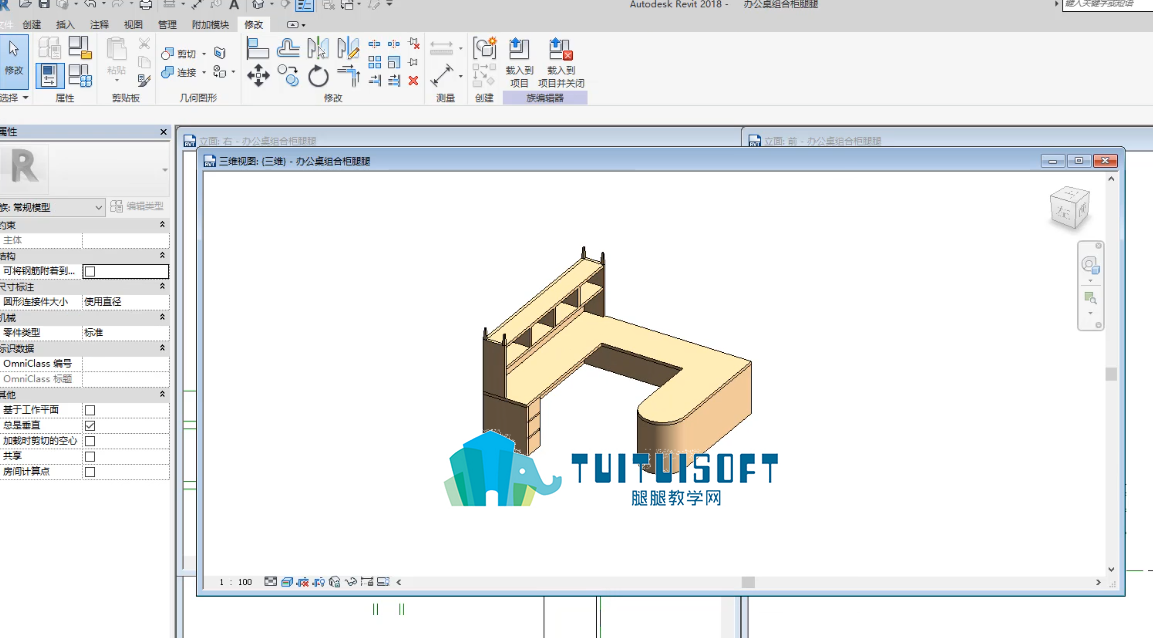Open the 创建 ribbon tab
Viewport: 1153px width, 638px height.
[x=32, y=24]
